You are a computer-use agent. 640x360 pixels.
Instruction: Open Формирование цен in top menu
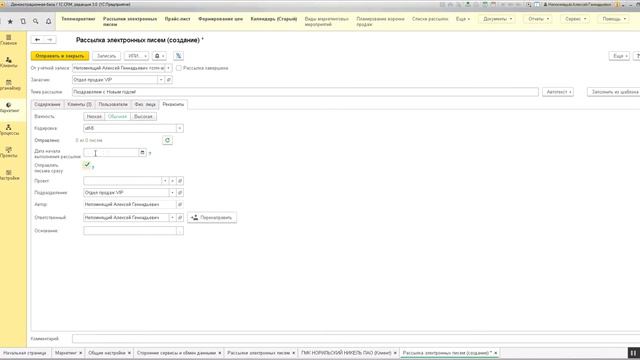tap(220, 19)
